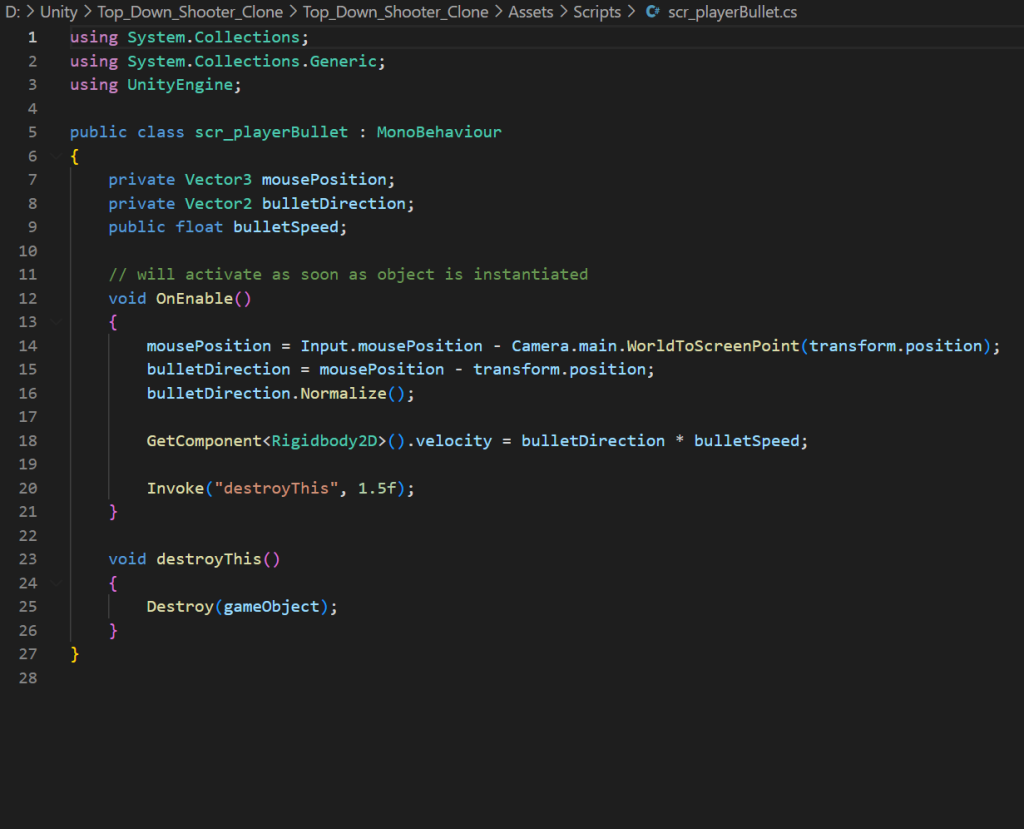Click the bulletSpeed field declaration on line 9
This screenshot has height=829, width=1024.
(x=286, y=227)
